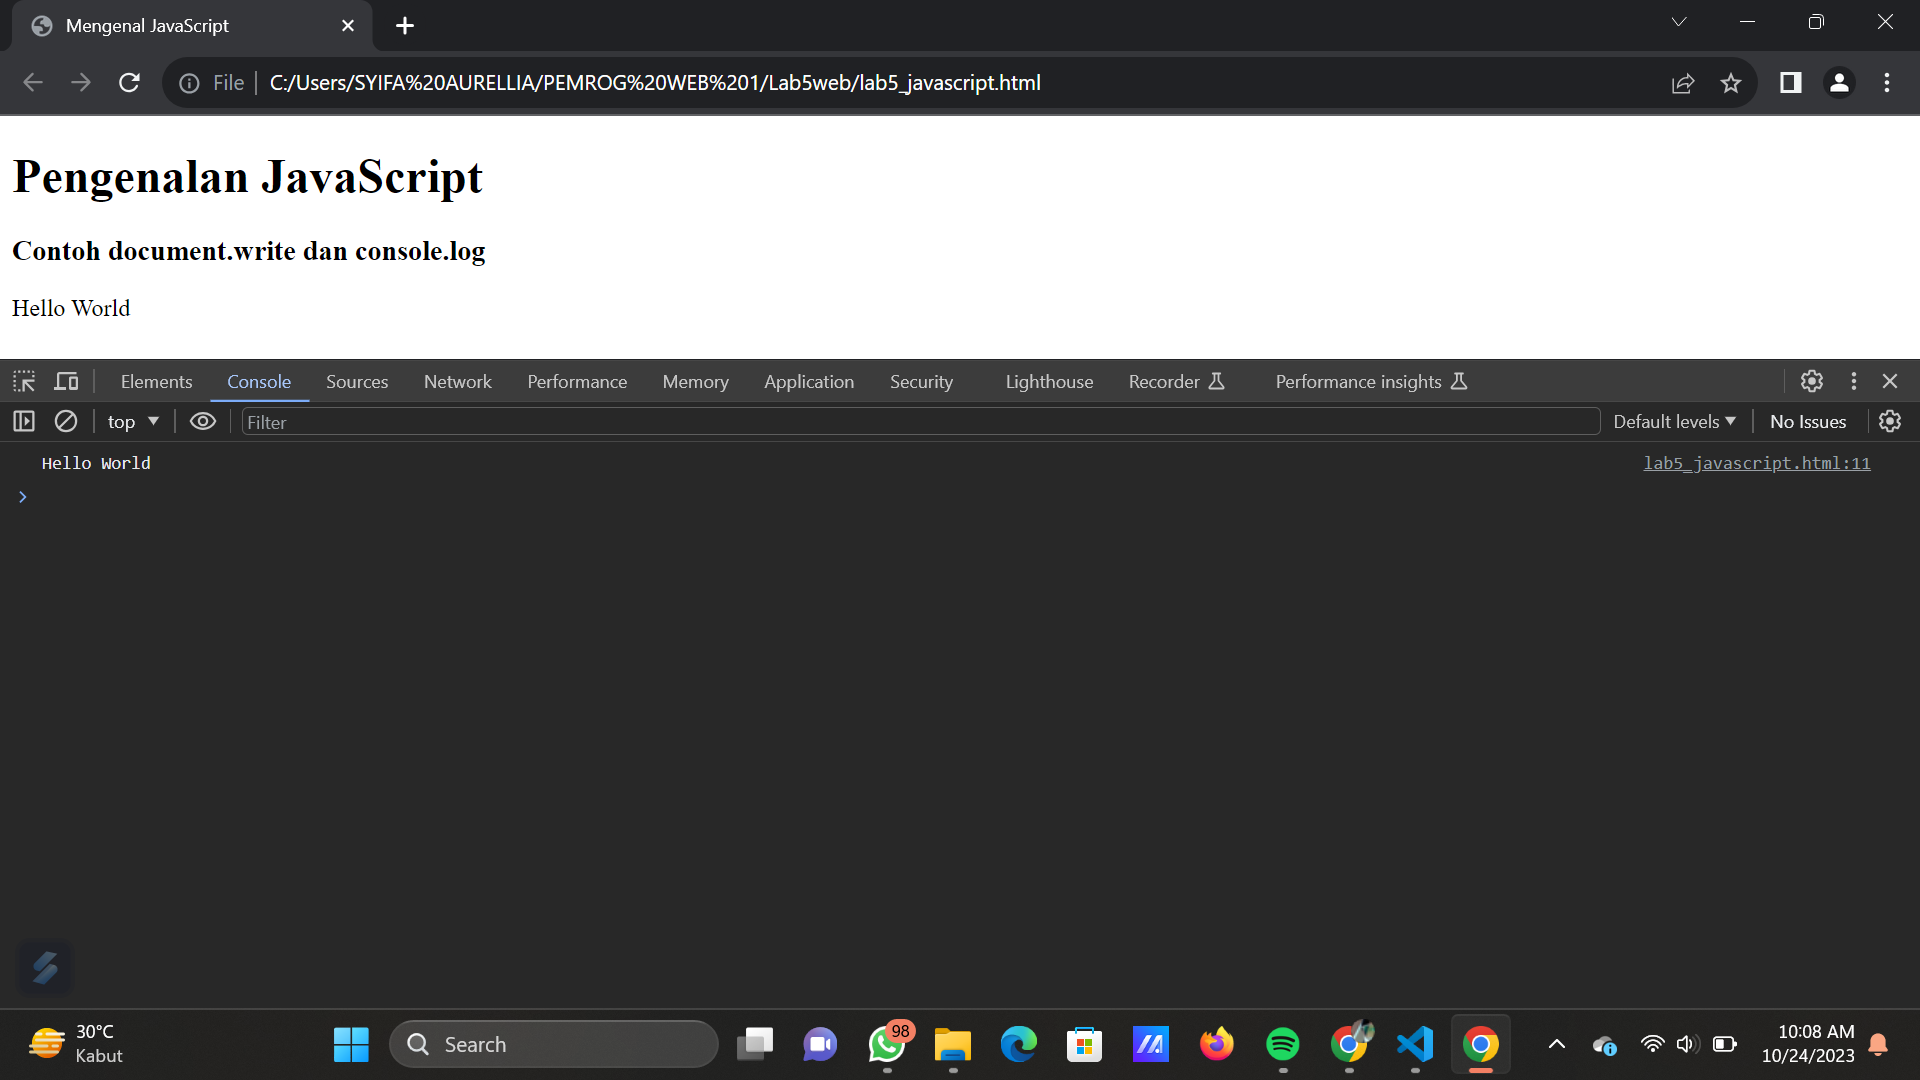Share the current page
The width and height of the screenshot is (1920, 1080).
[1684, 83]
